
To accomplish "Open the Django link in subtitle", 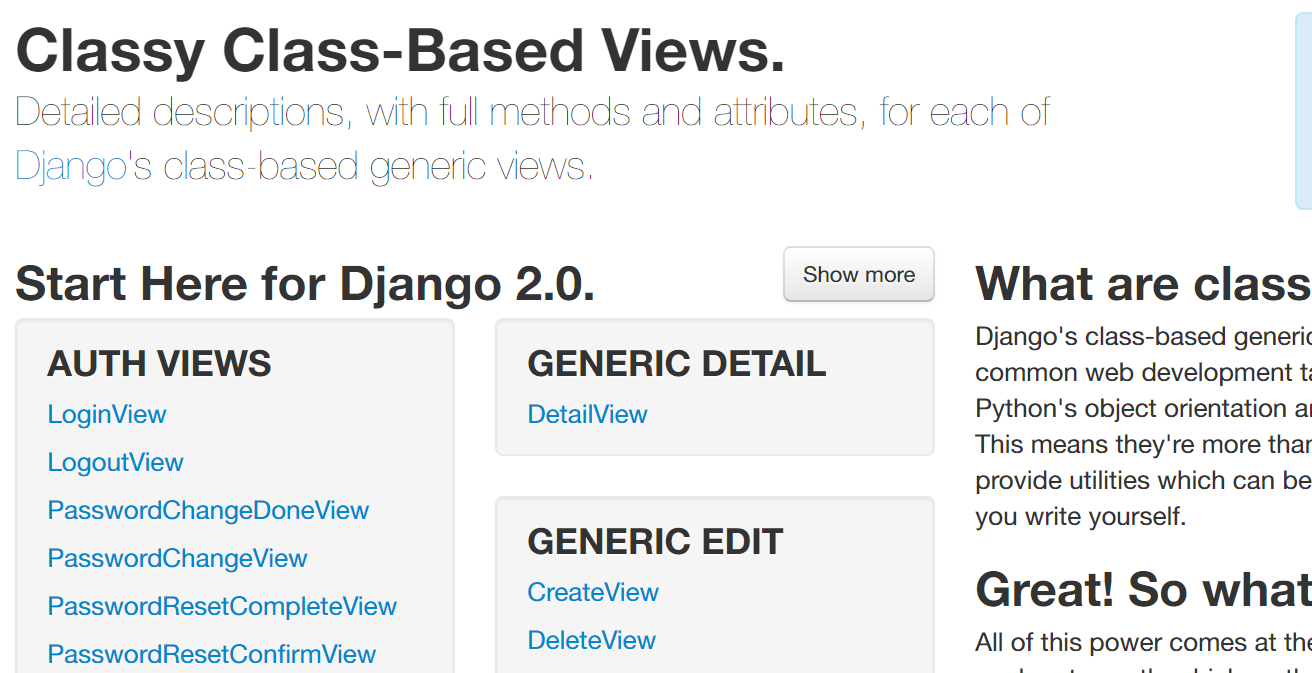I will pyautogui.click(x=71, y=166).
